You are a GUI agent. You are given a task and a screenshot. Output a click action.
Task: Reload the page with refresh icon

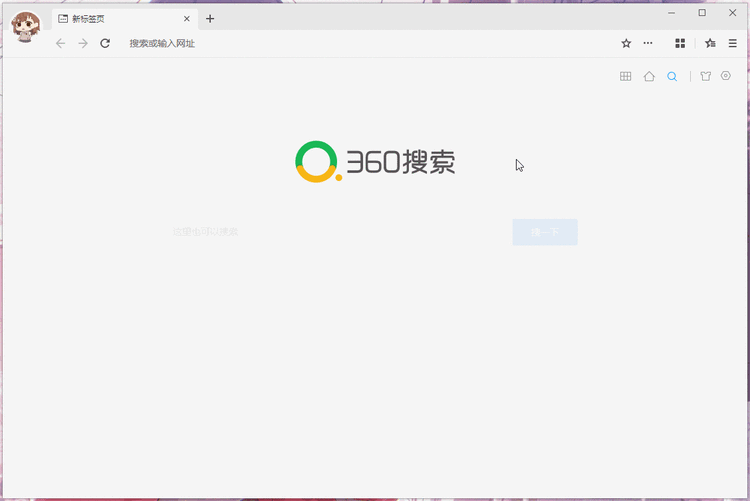tap(105, 44)
